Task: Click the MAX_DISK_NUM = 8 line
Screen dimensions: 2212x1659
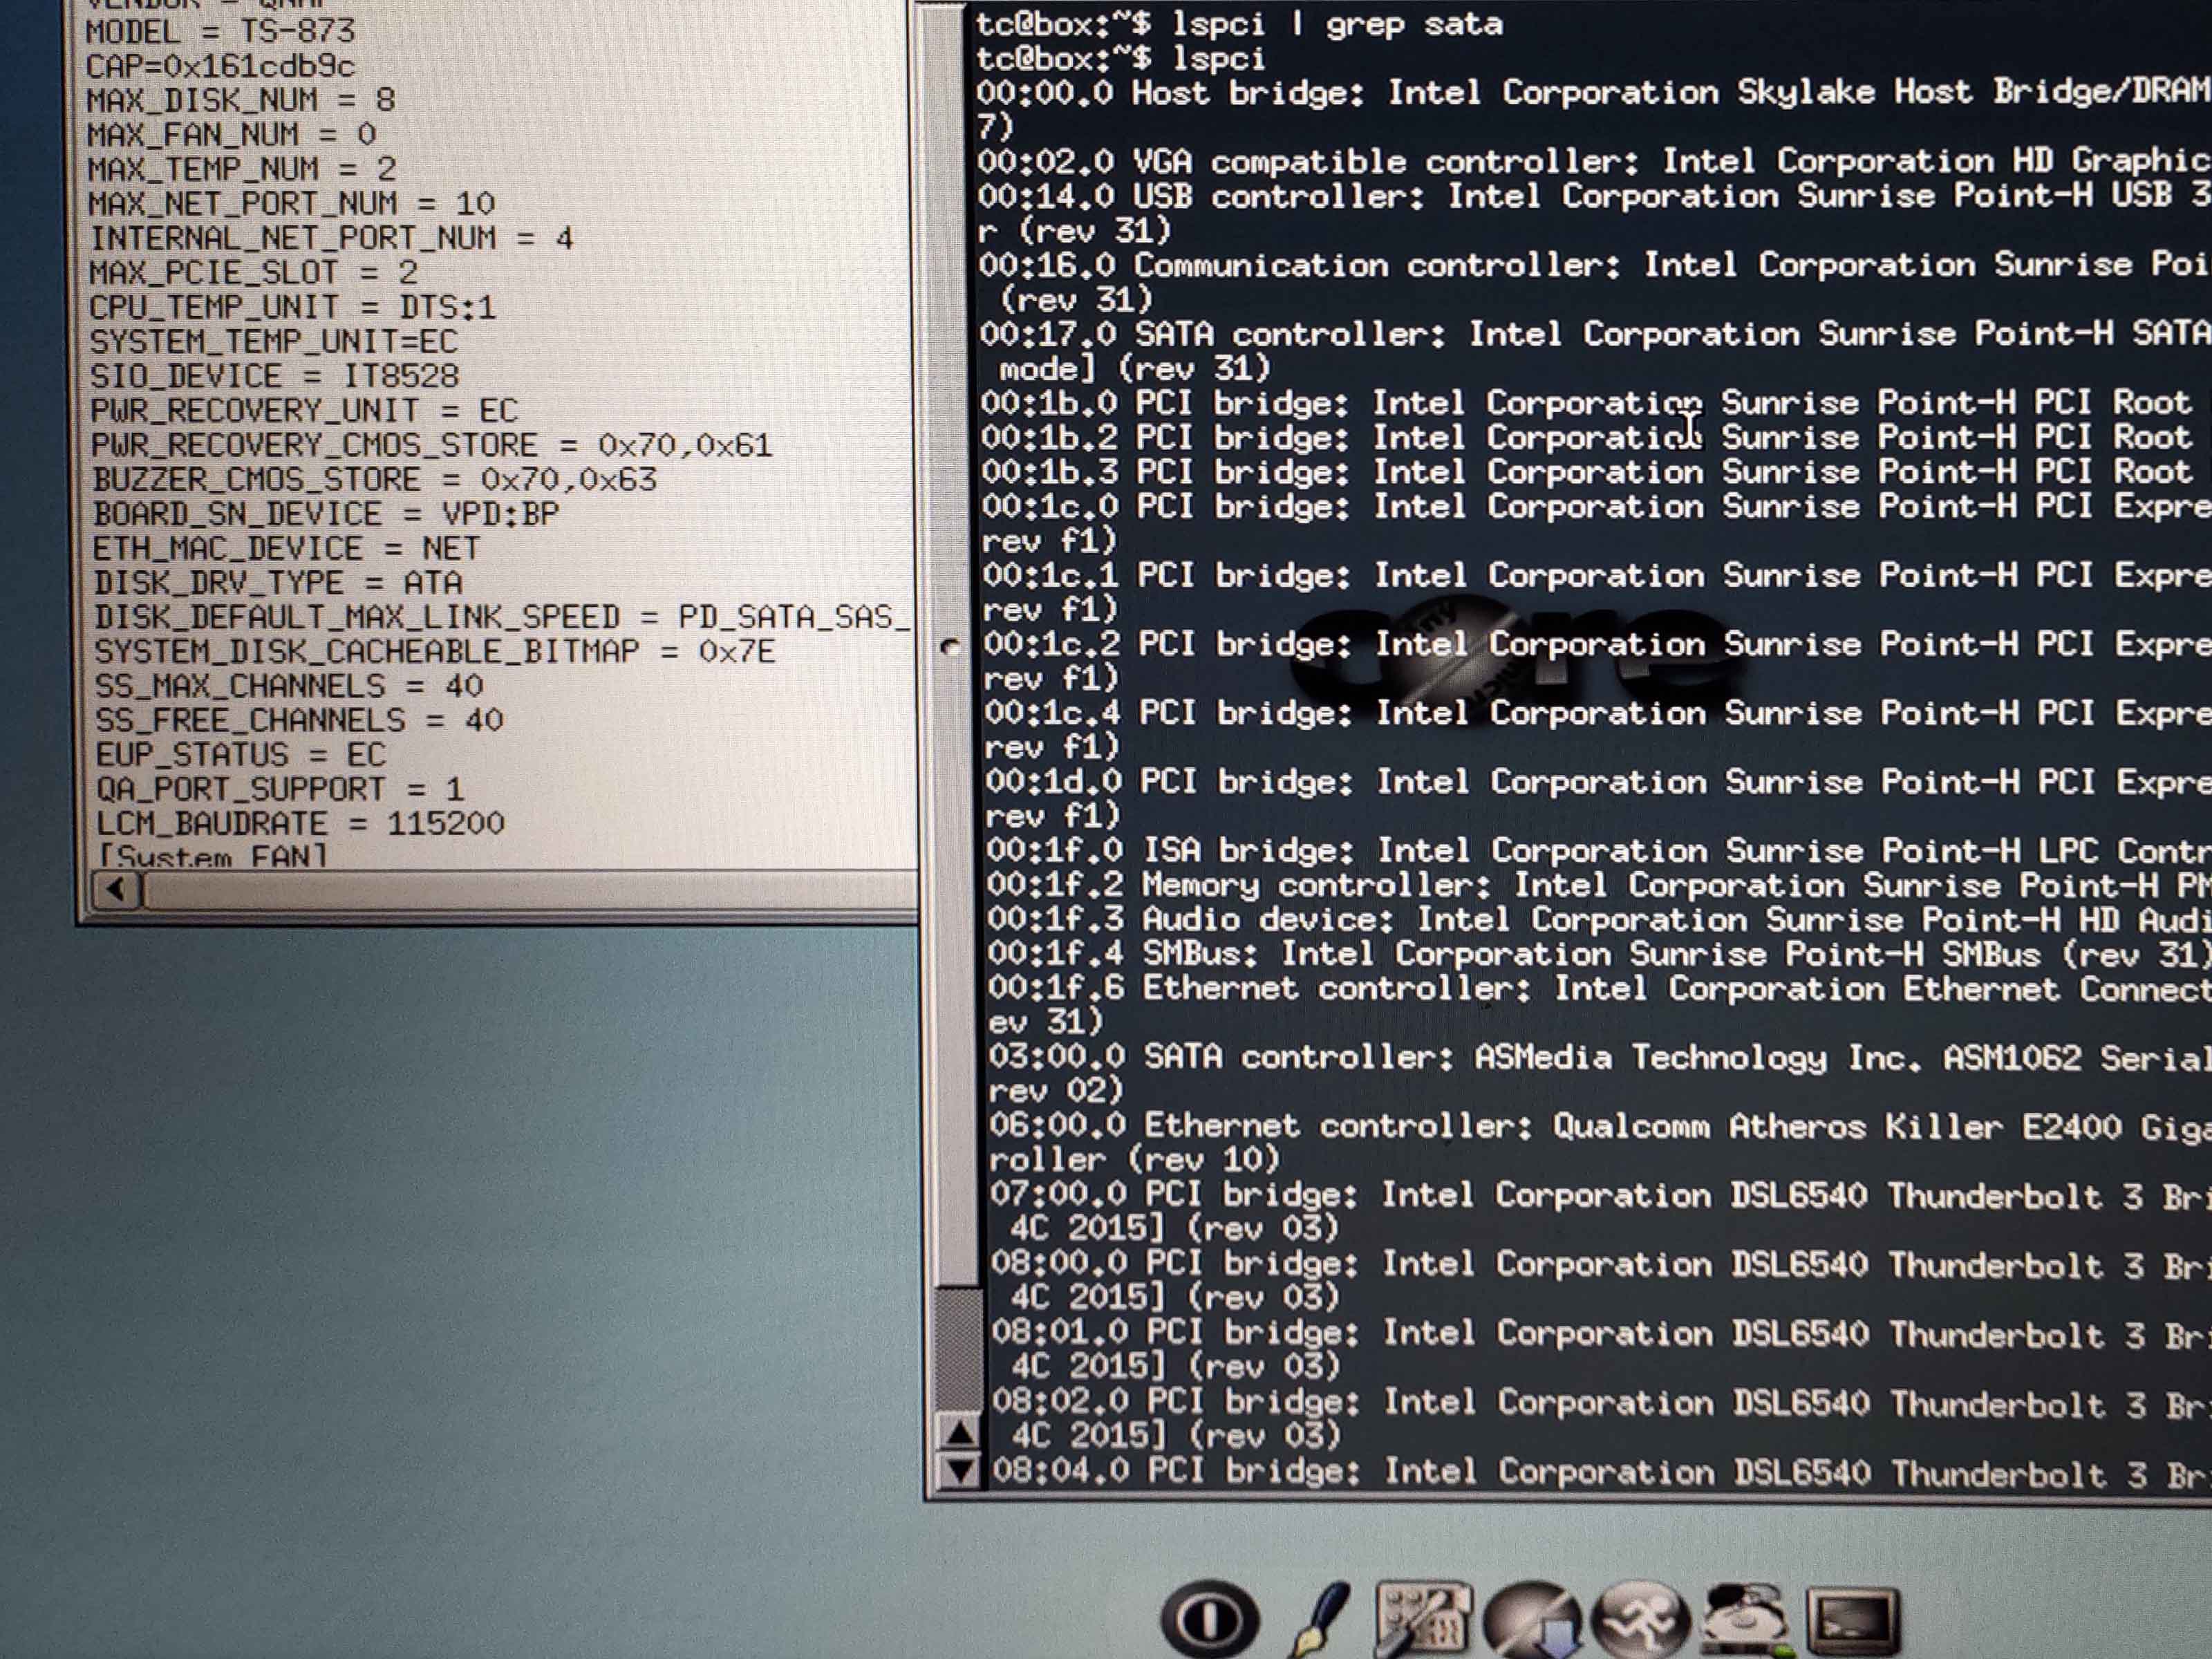Action: (240, 100)
